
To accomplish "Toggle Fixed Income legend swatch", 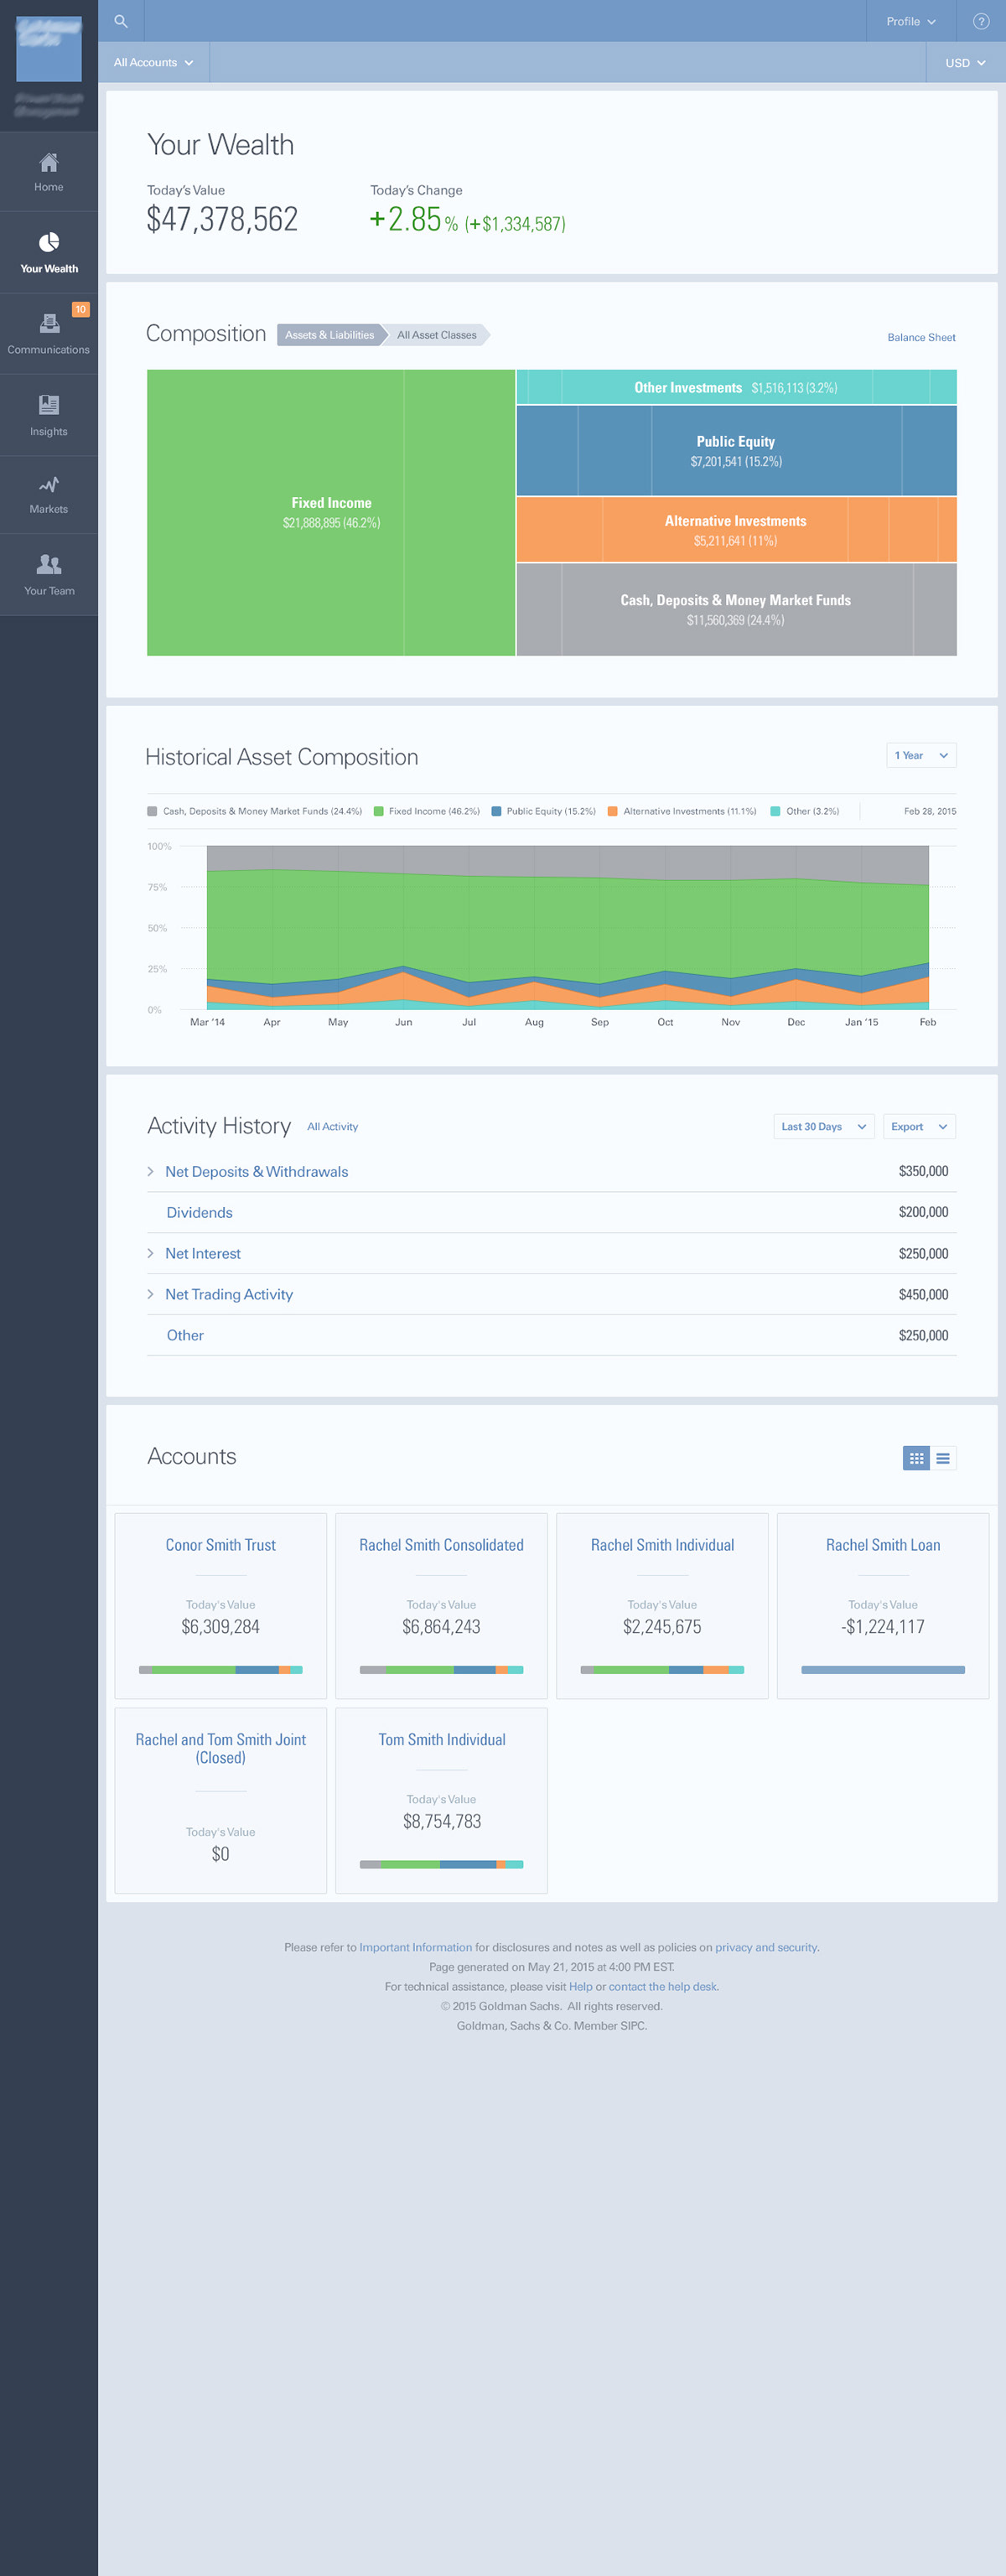I will tap(378, 811).
